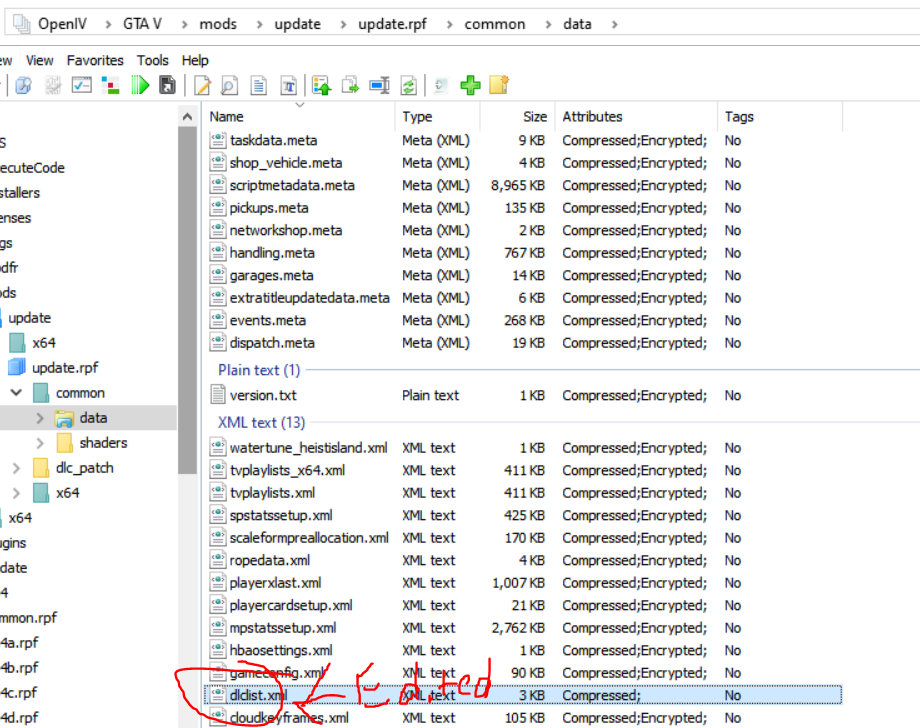Collapse the common folder in tree
Viewport: 920px width, 728px height.
(16, 393)
